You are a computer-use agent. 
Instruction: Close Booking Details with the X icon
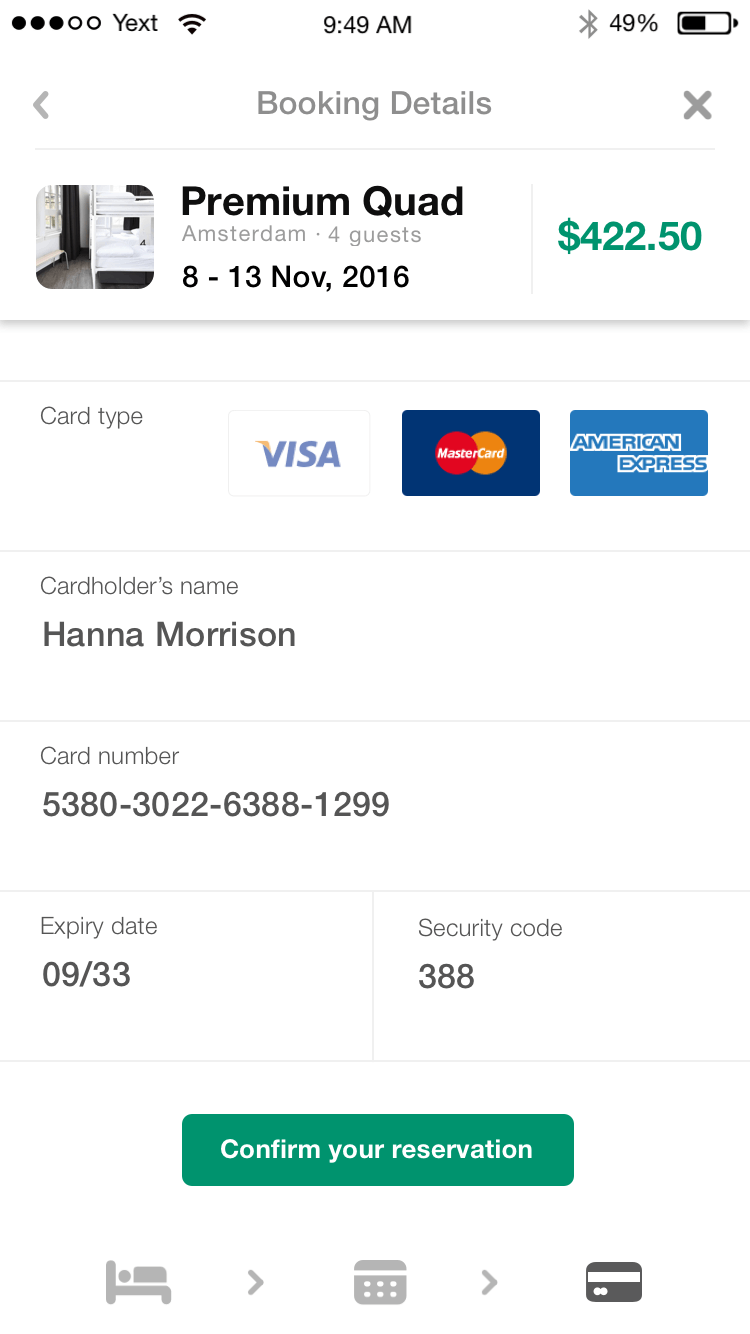coord(697,105)
